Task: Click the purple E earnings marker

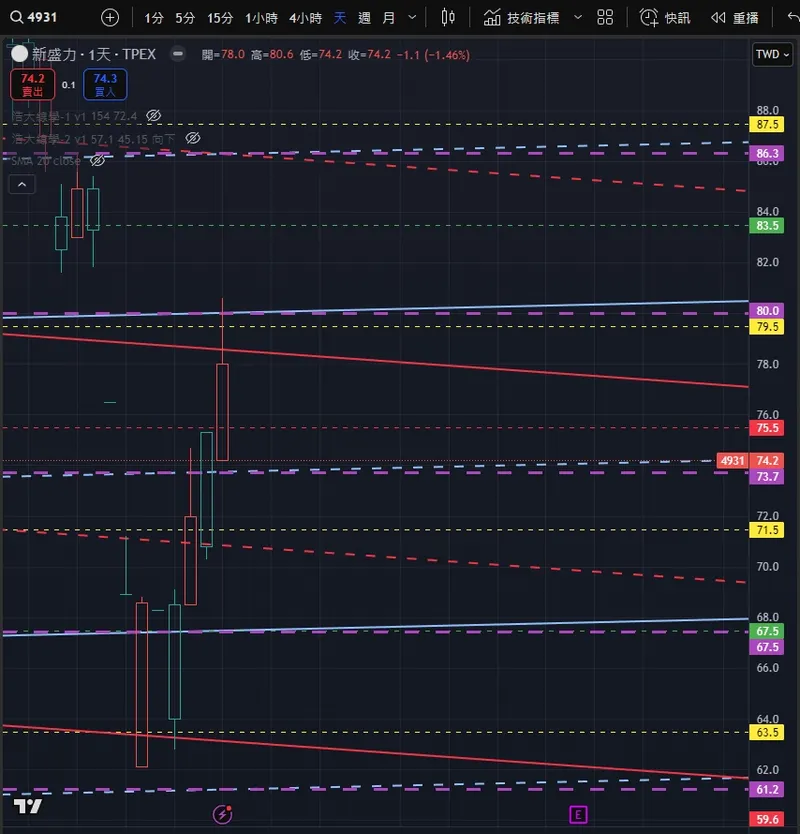Action: click(x=578, y=814)
